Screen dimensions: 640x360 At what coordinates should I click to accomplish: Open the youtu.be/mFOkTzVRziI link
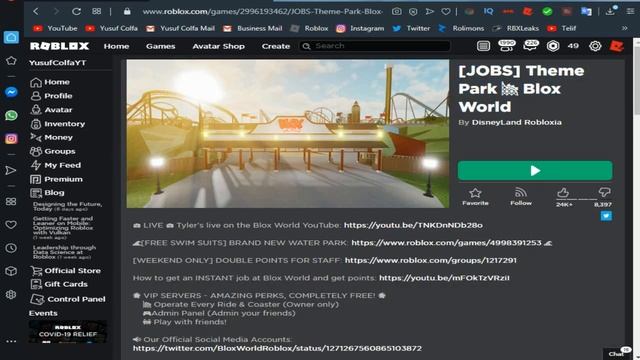[444, 278]
